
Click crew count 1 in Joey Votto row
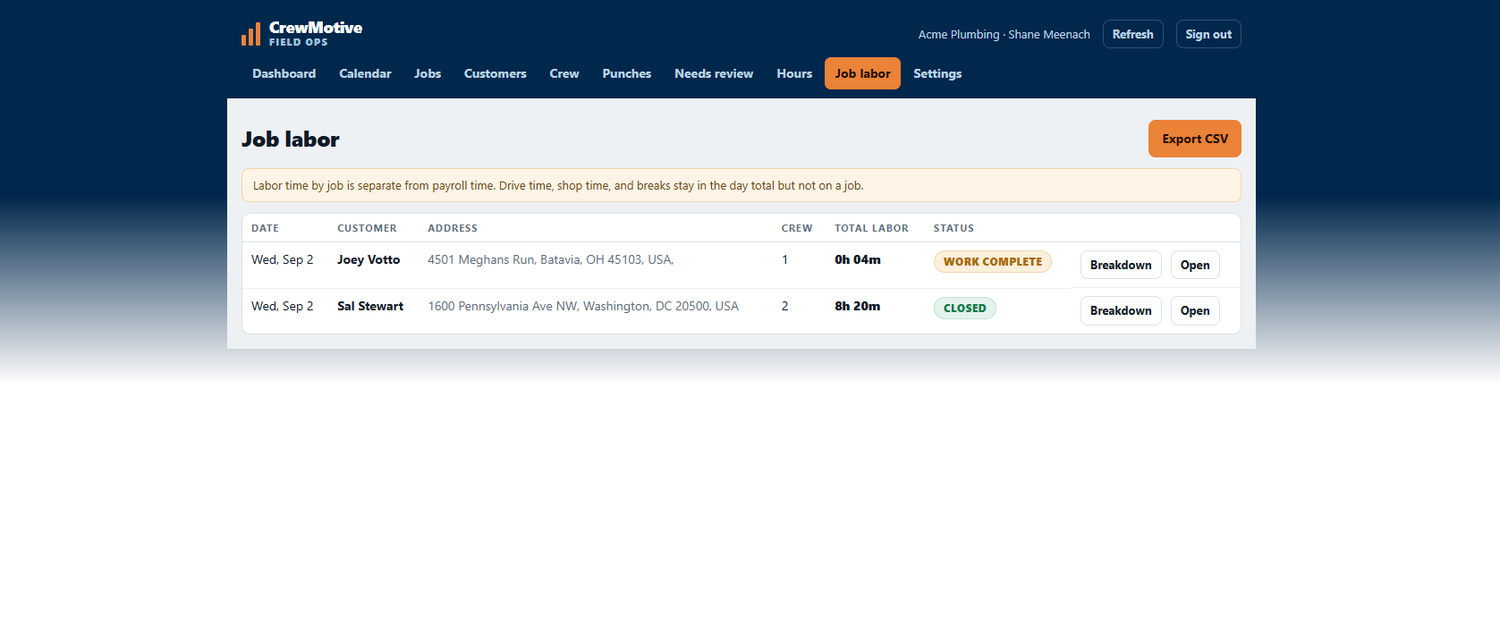click(785, 260)
